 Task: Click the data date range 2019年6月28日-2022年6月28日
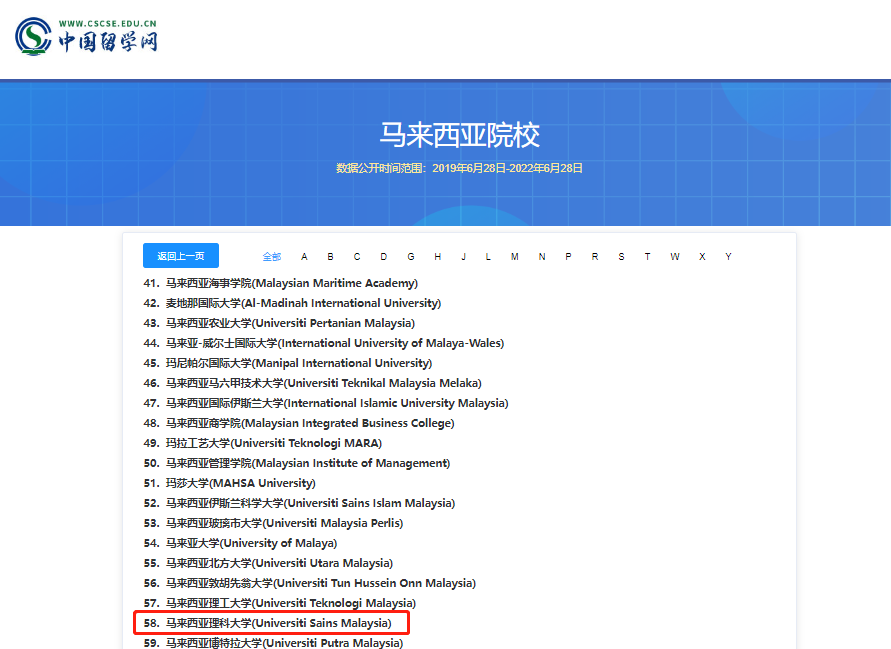point(507,168)
